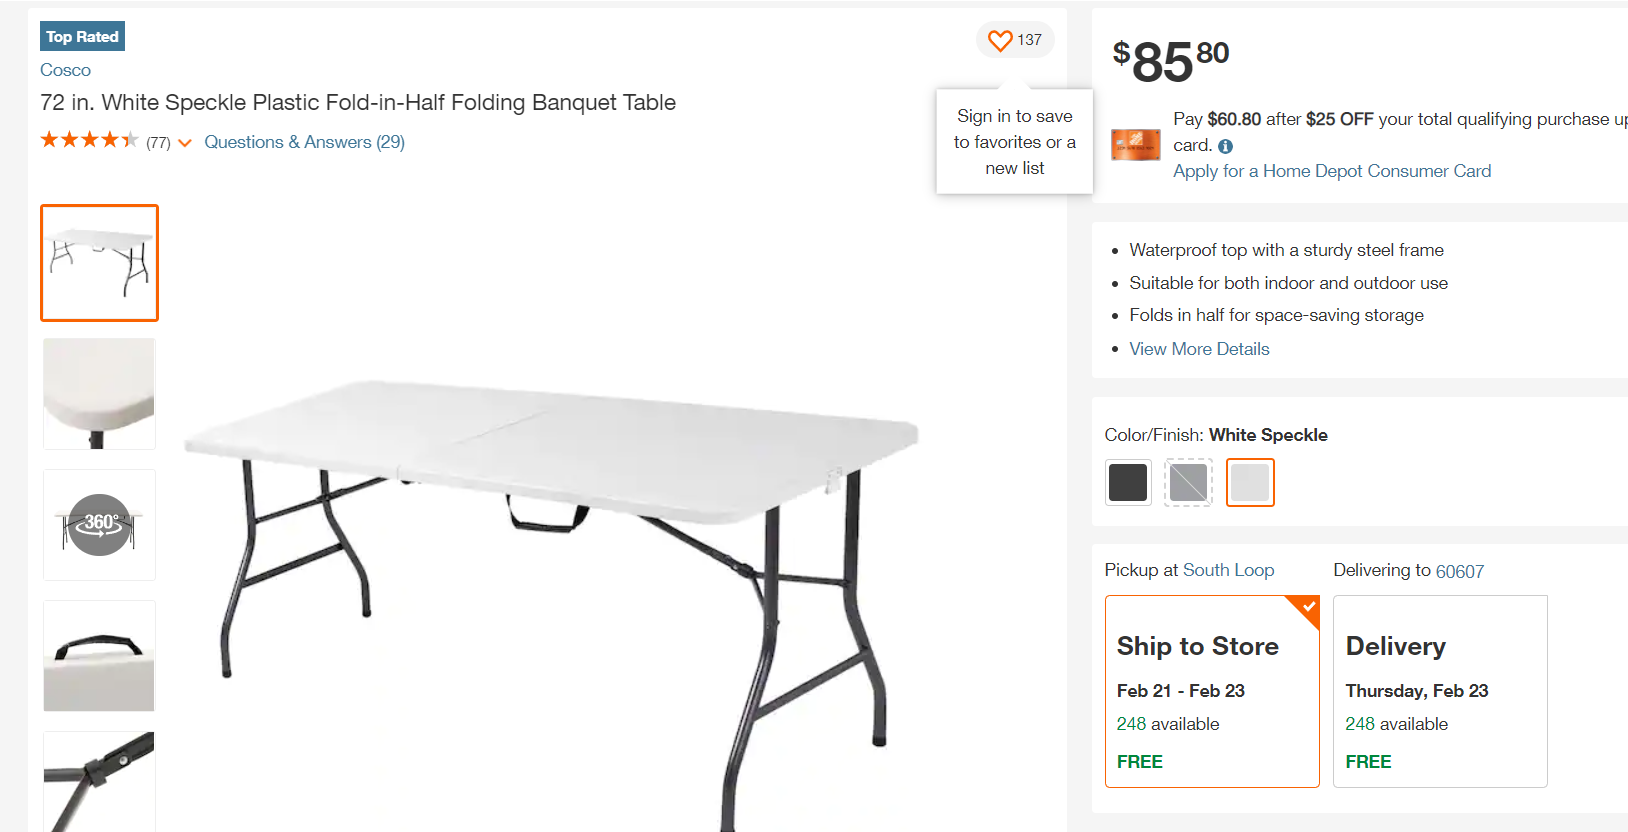The height and width of the screenshot is (832, 1628).
Task: Click the star rating icons
Action: pos(89,141)
